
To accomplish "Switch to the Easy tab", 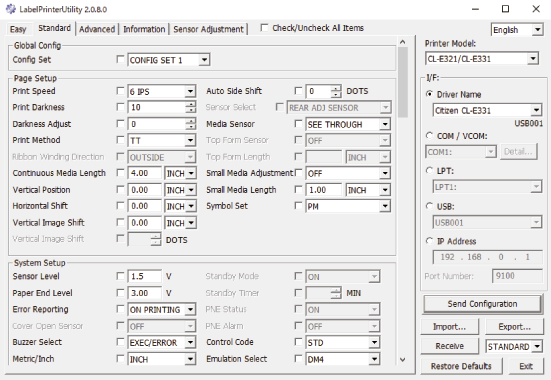I will coord(18,29).
